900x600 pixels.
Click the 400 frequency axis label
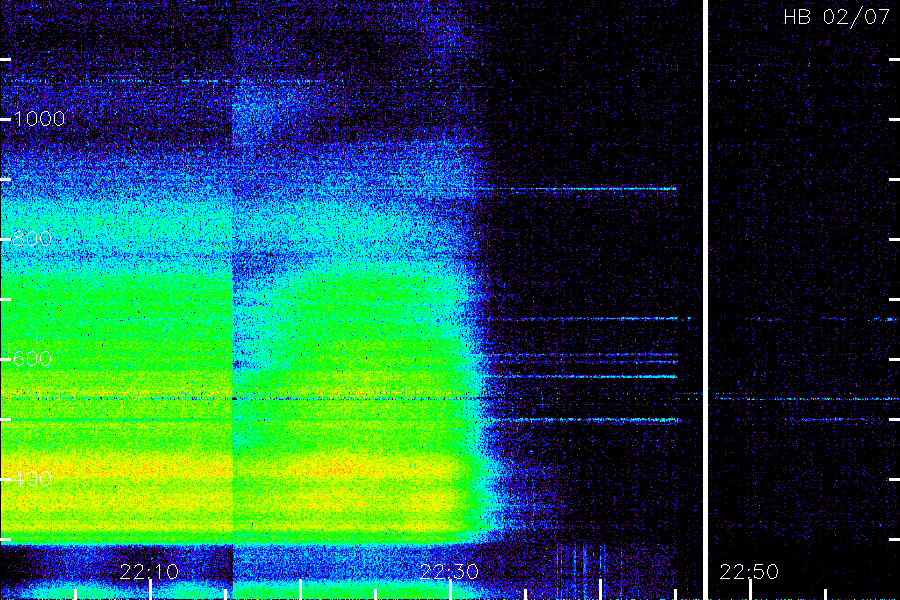tap(33, 479)
